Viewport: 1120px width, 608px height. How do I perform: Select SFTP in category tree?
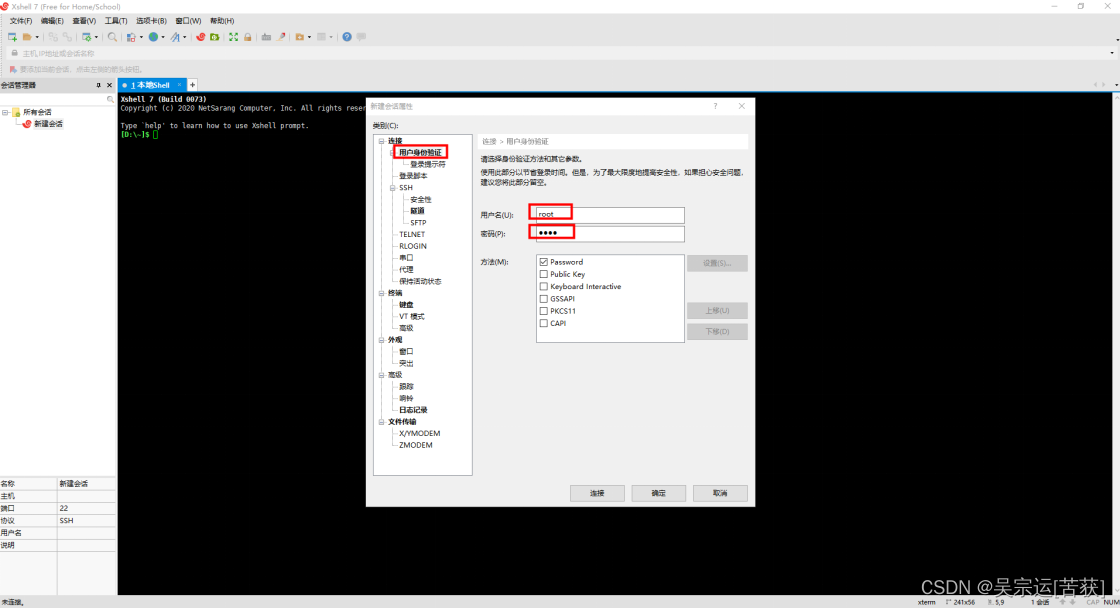pos(418,223)
